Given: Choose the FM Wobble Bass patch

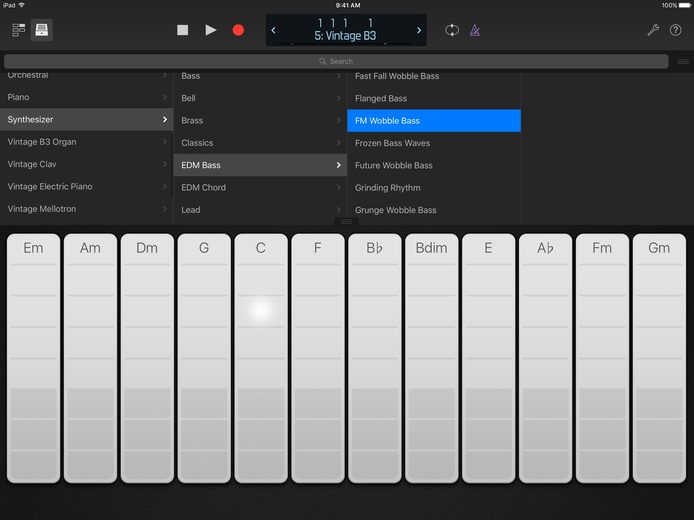Looking at the screenshot, I should [434, 121].
